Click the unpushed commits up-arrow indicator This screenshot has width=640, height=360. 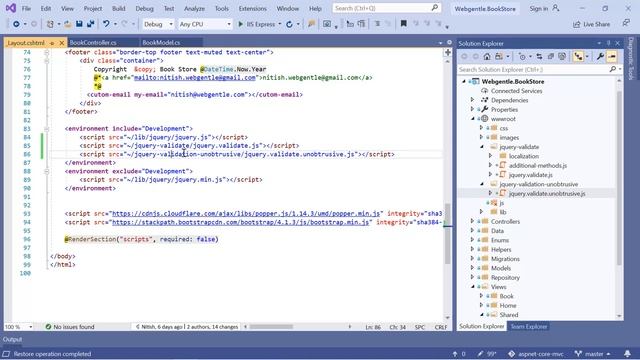pos(459,354)
